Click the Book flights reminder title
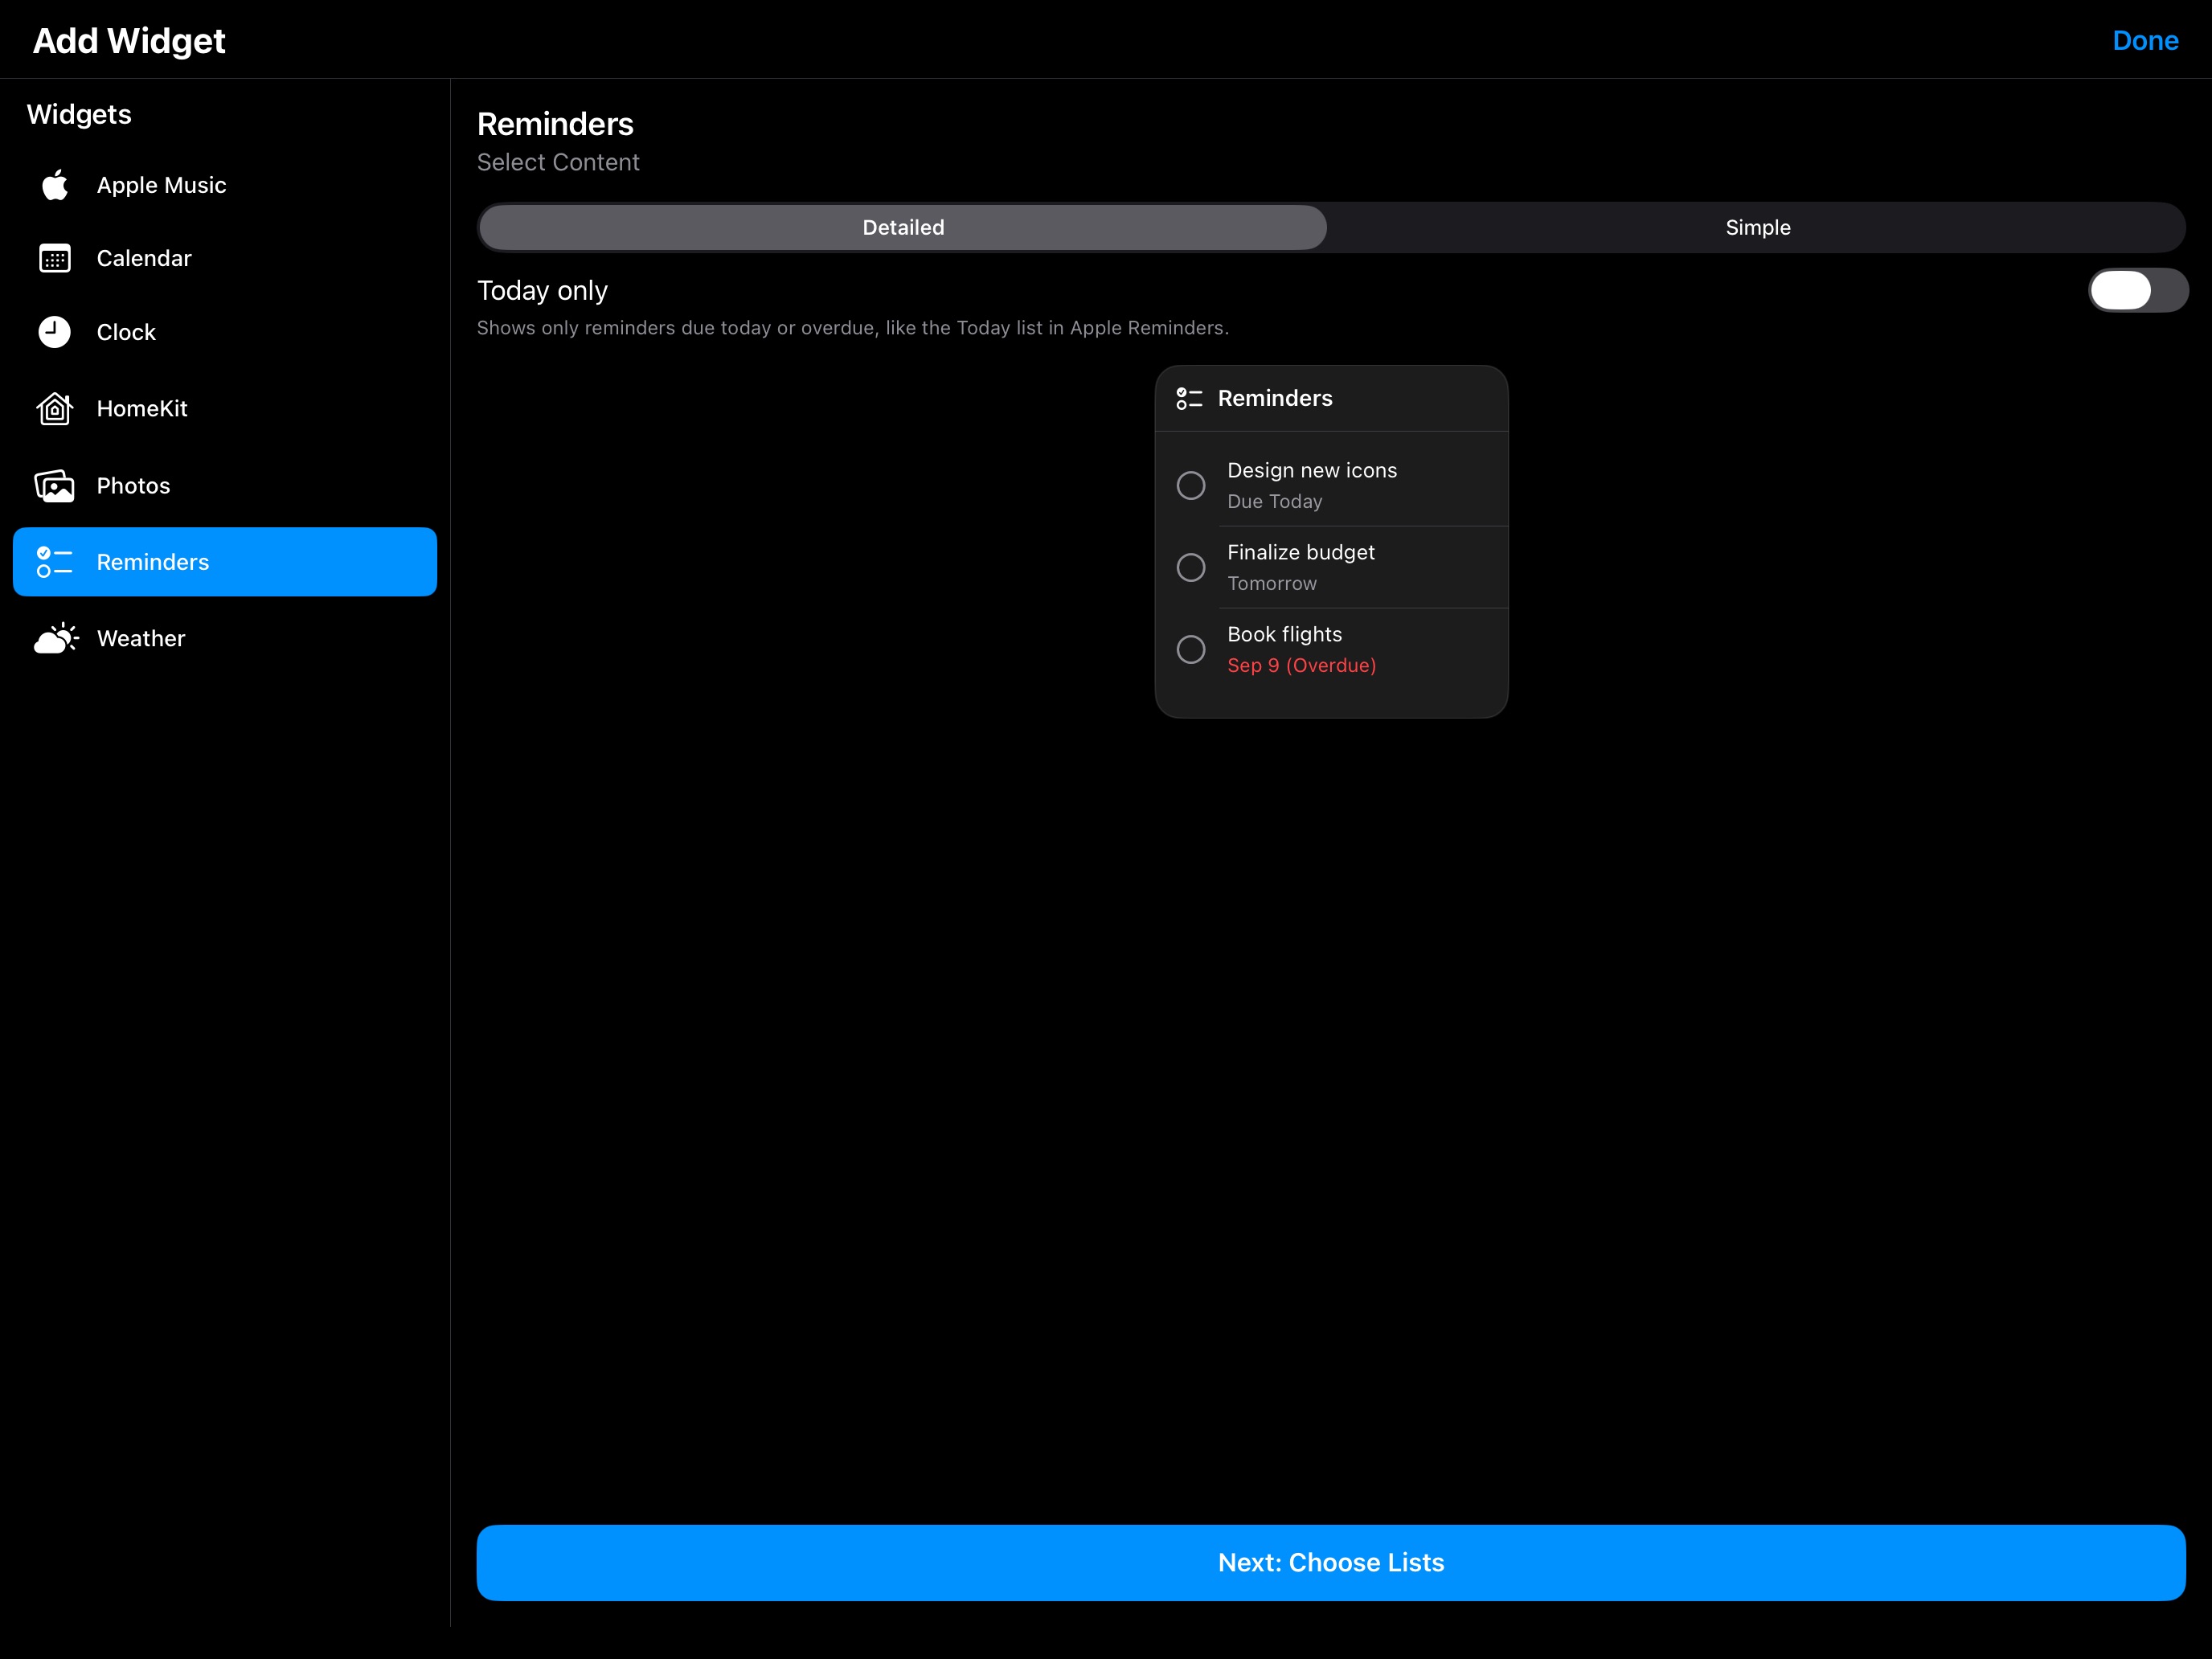 [1285, 634]
